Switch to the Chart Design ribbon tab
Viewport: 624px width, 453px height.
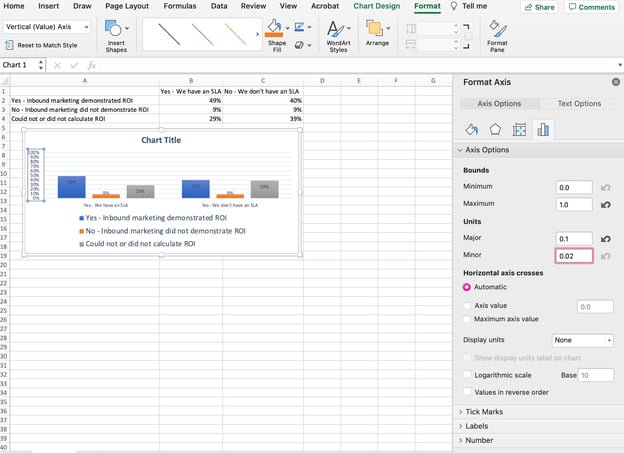pos(377,6)
